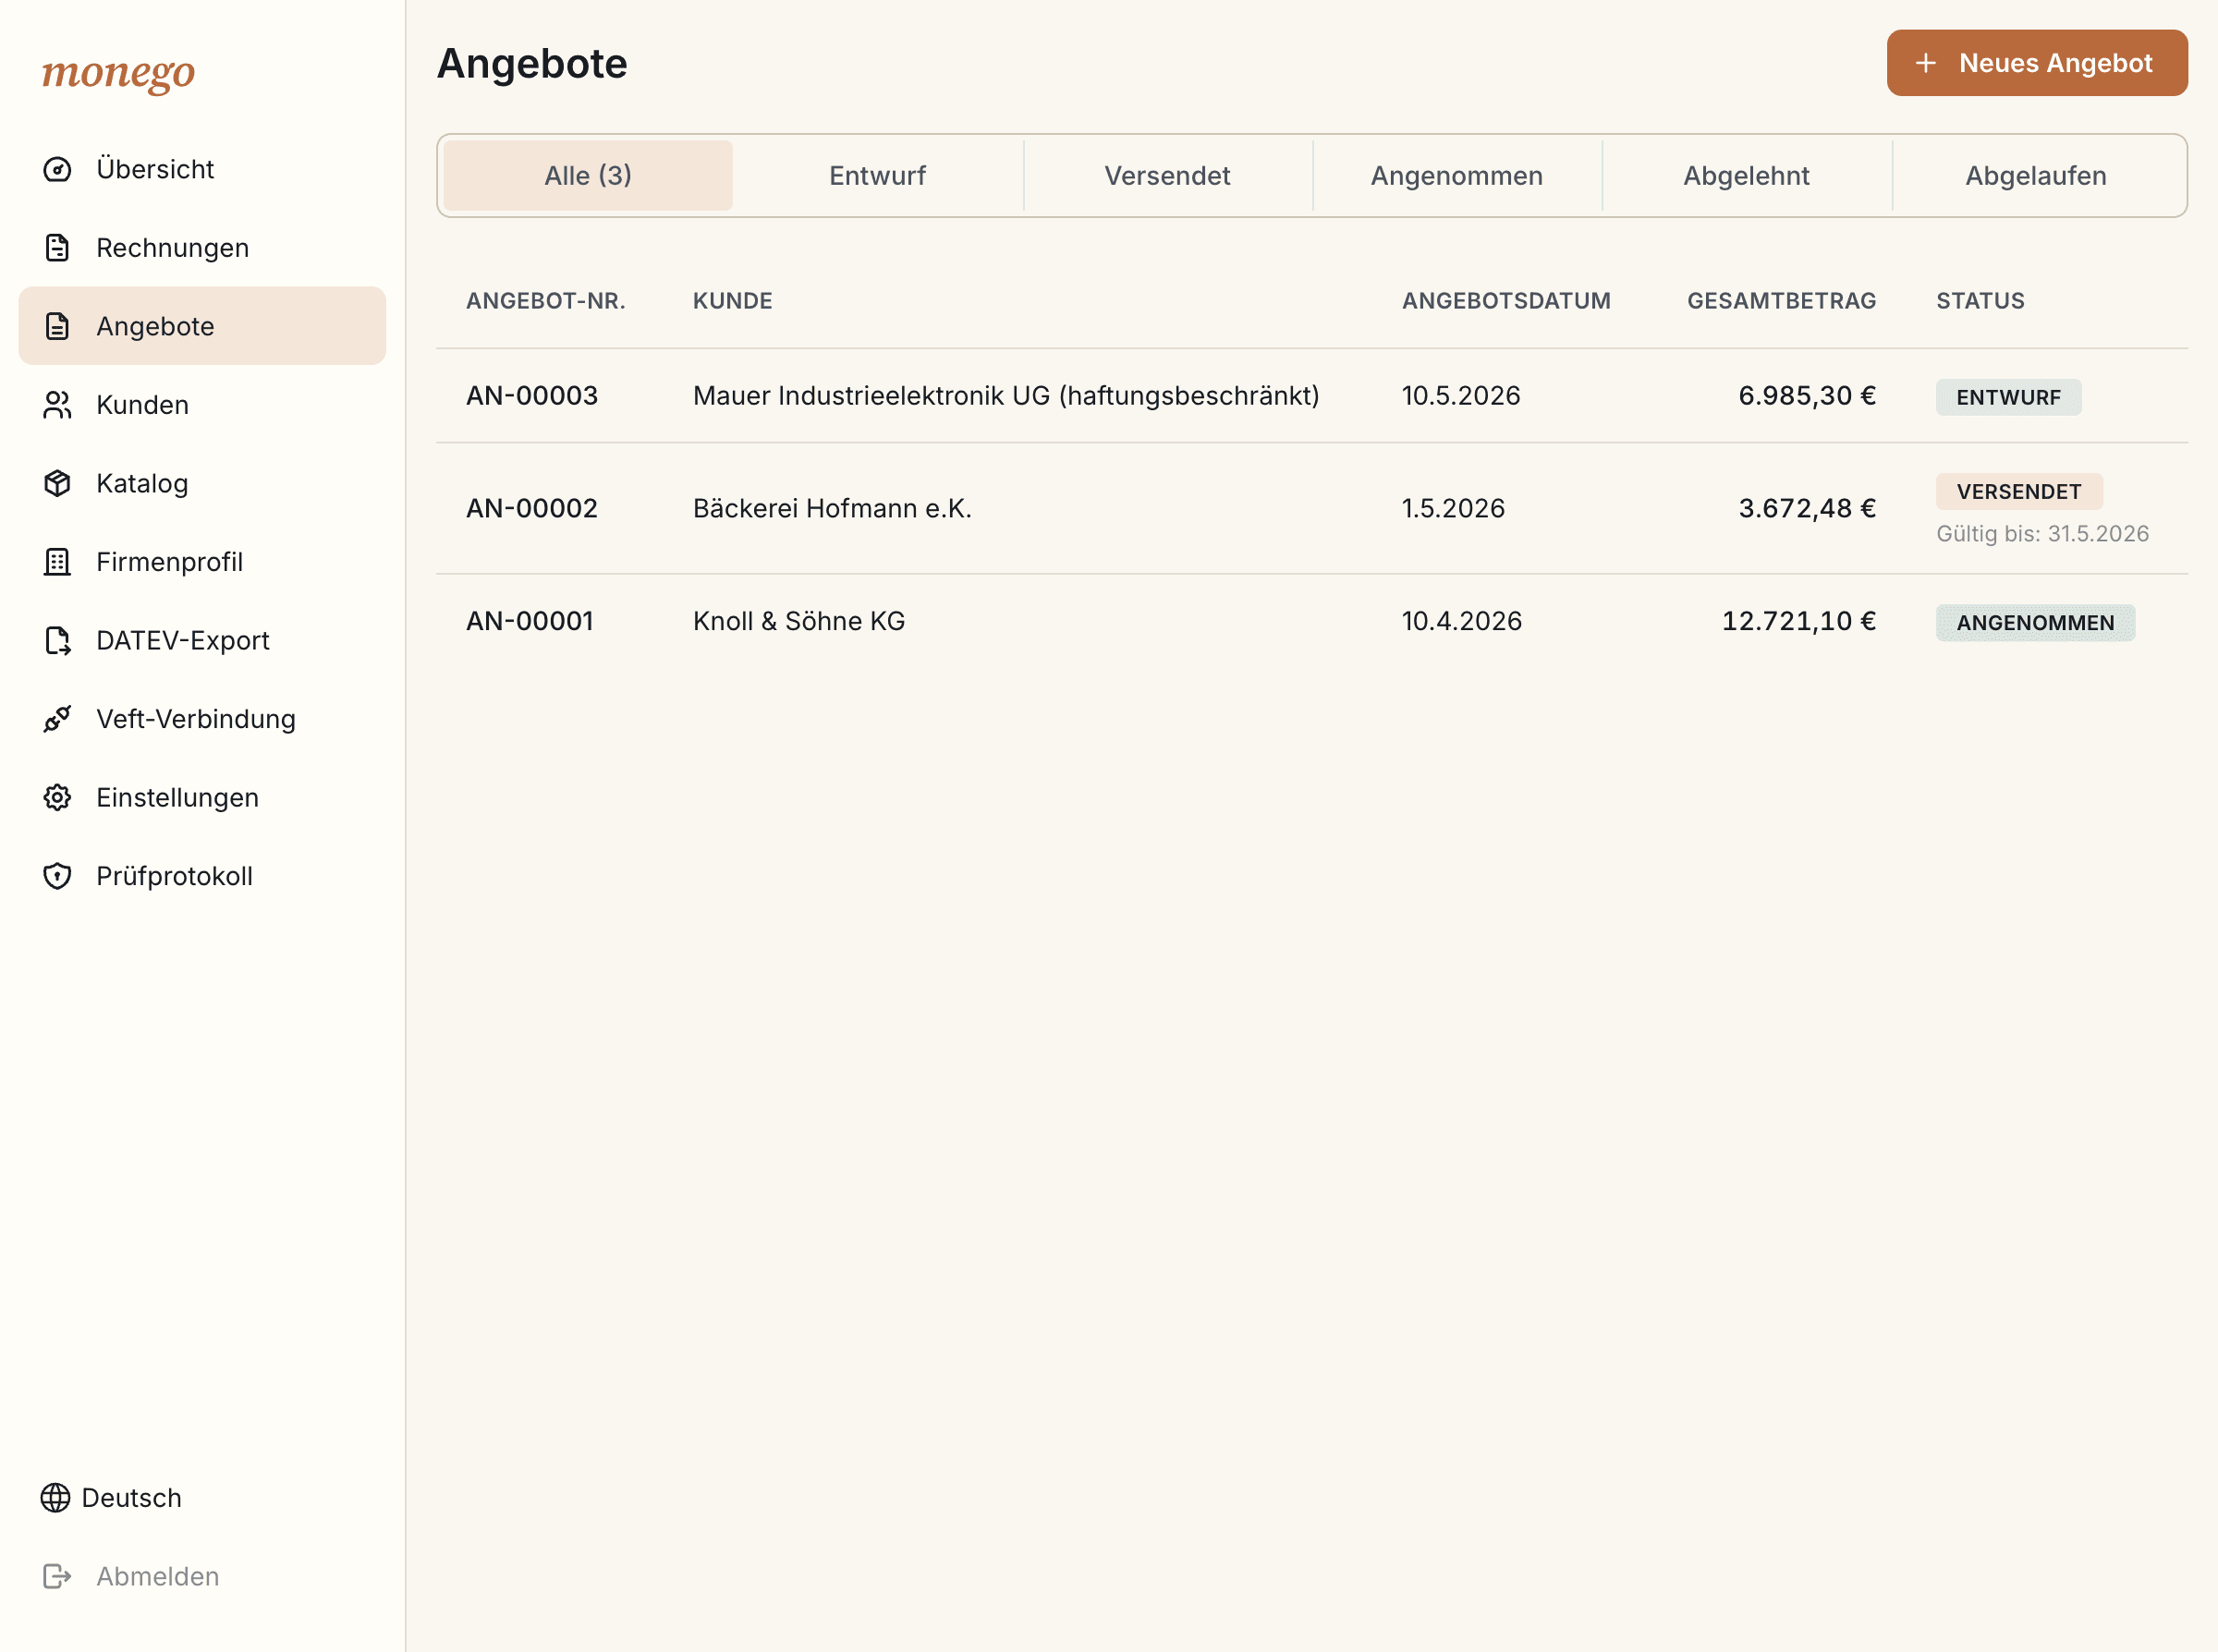Open the Abgelaufen tab

point(2036,176)
